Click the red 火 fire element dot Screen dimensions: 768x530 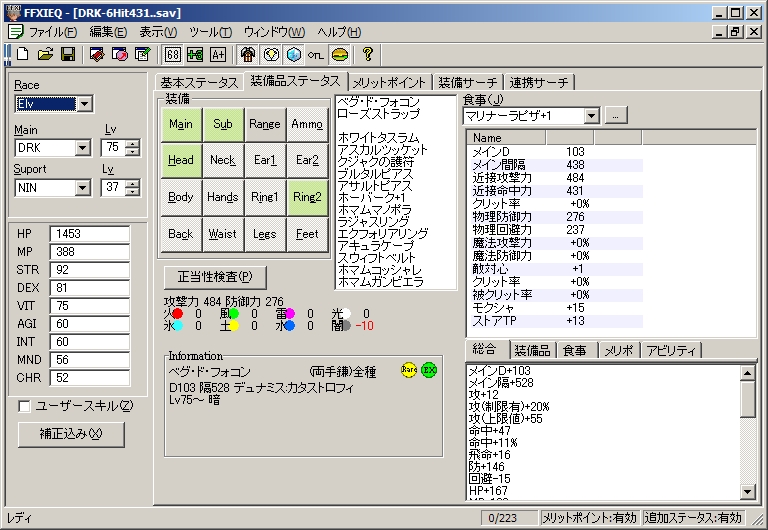pos(177,313)
